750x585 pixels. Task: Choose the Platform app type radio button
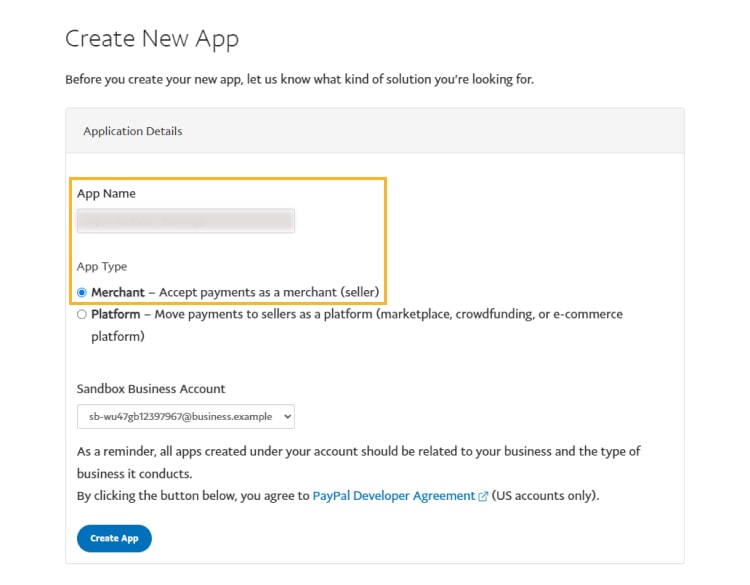(82, 314)
